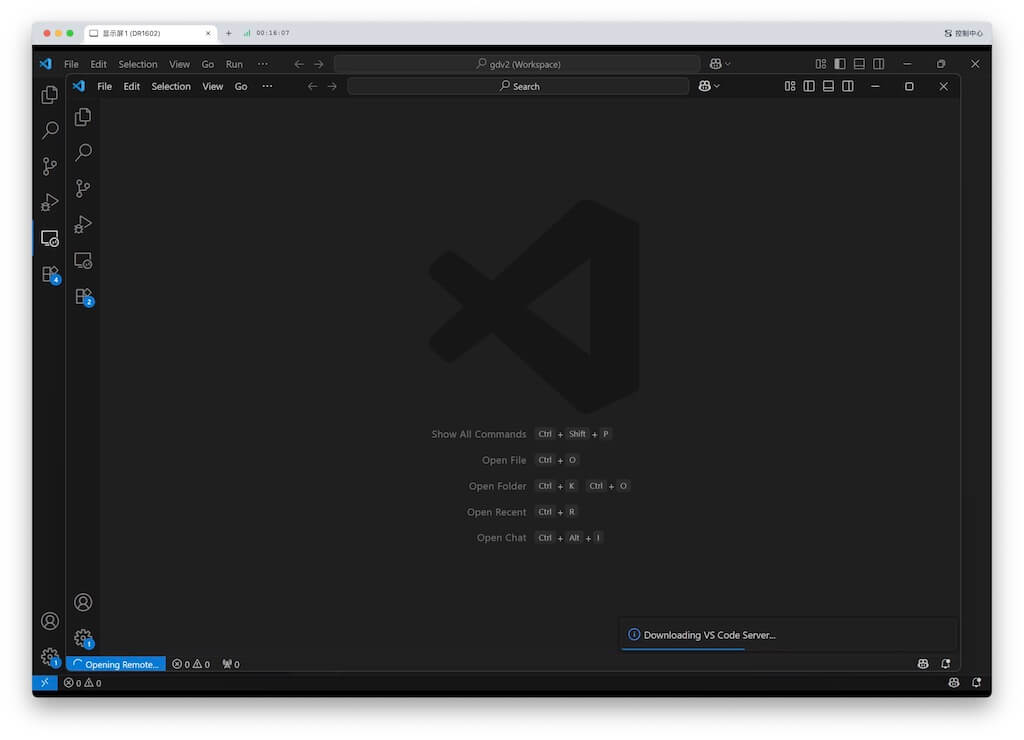Toggle the Primary Side Bar visibility

tap(809, 86)
